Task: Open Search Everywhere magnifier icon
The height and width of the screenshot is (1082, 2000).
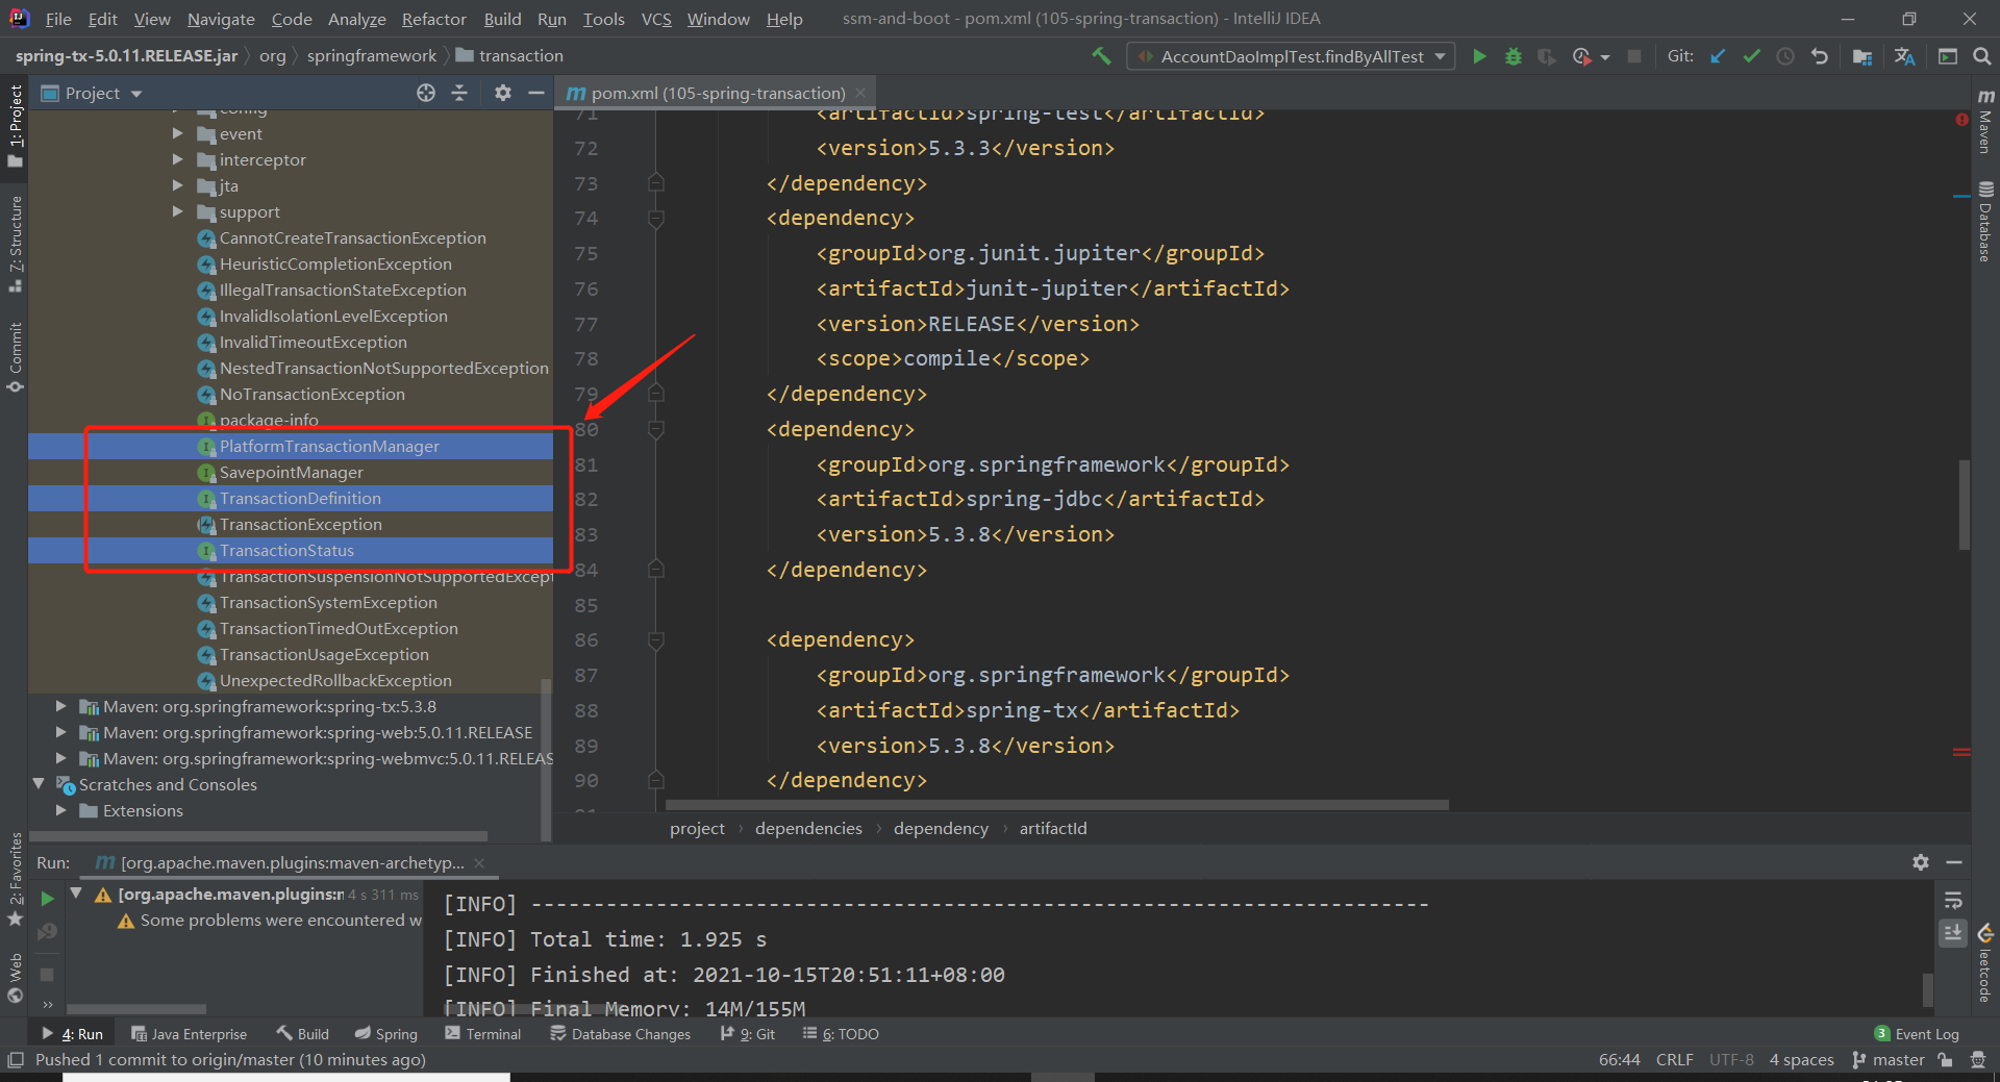Action: tap(1981, 56)
